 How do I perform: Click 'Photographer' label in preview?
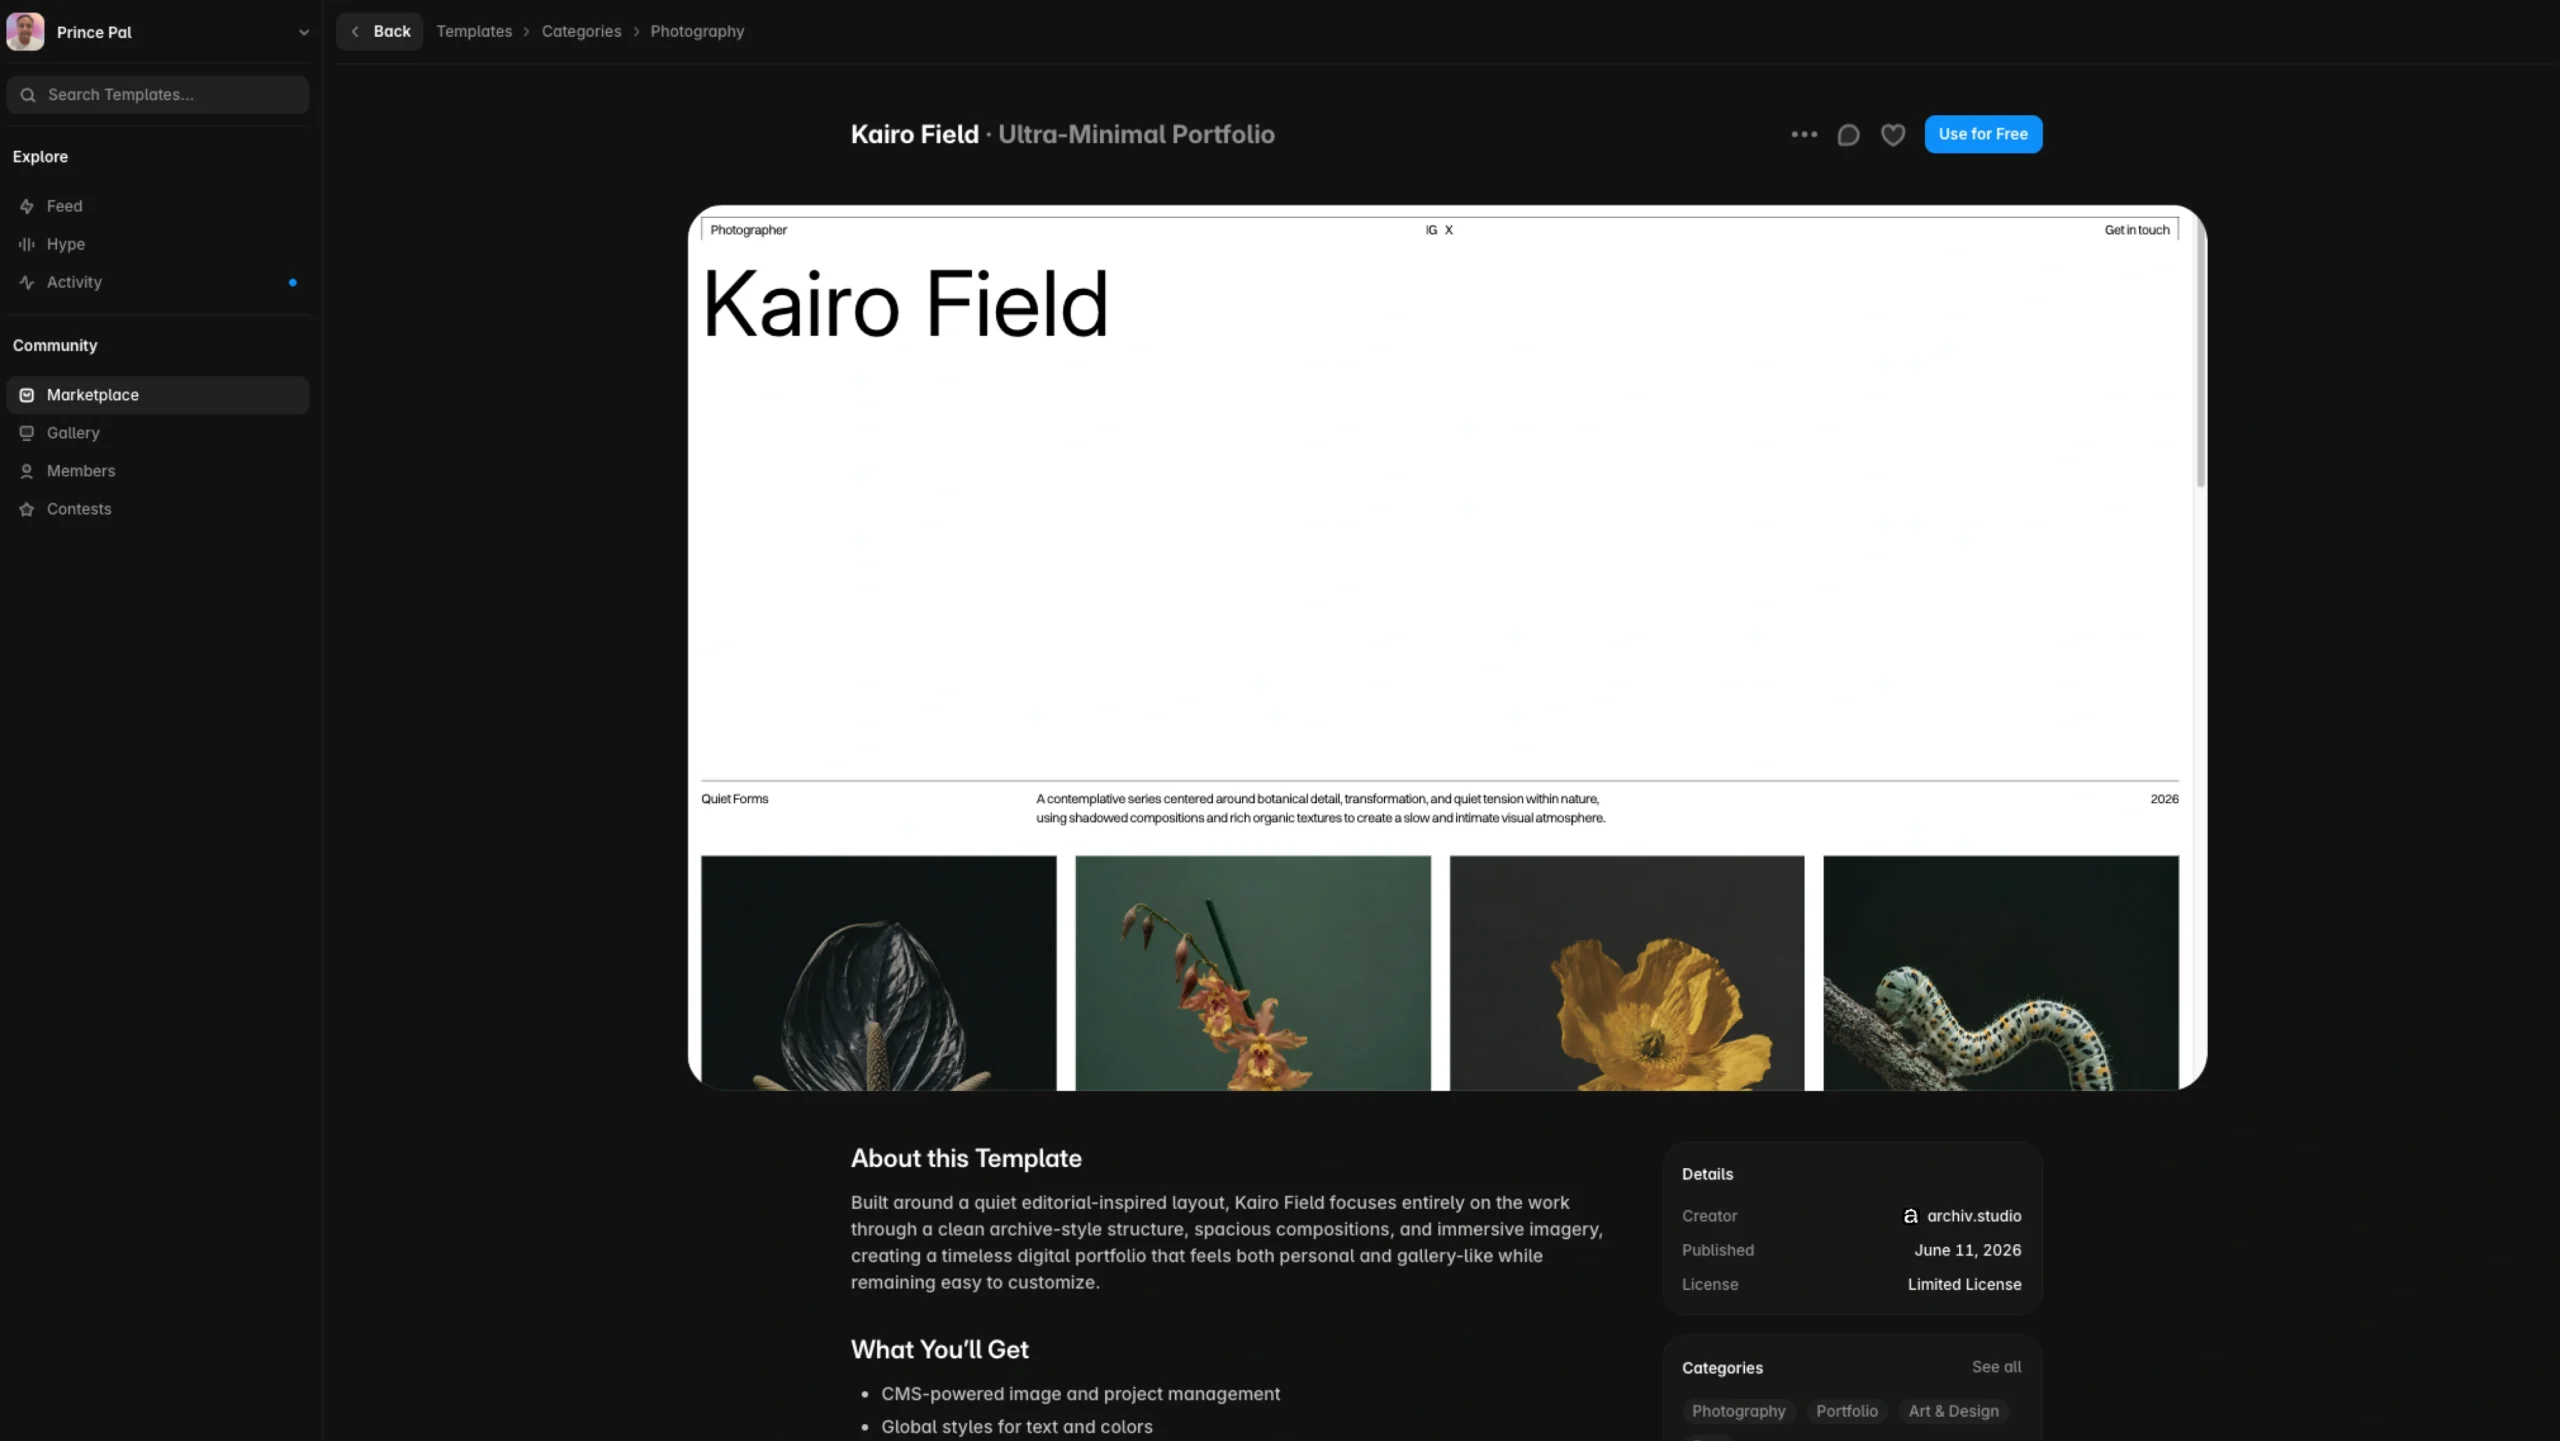(748, 230)
